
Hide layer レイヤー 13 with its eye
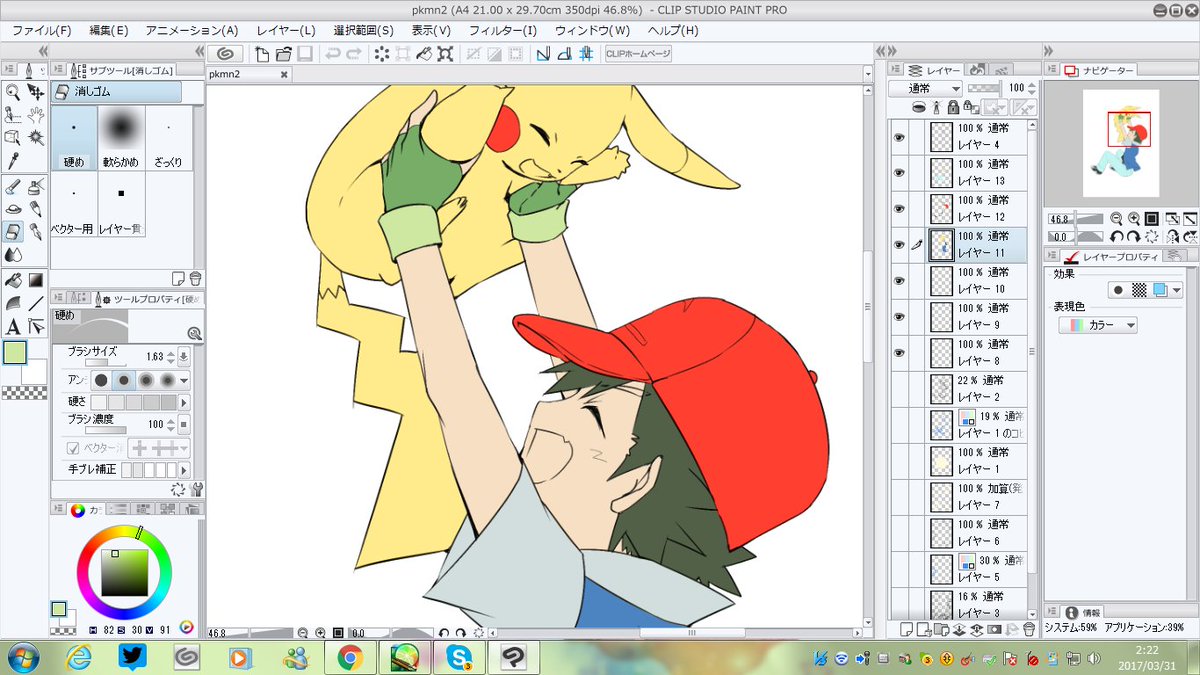[x=898, y=173]
